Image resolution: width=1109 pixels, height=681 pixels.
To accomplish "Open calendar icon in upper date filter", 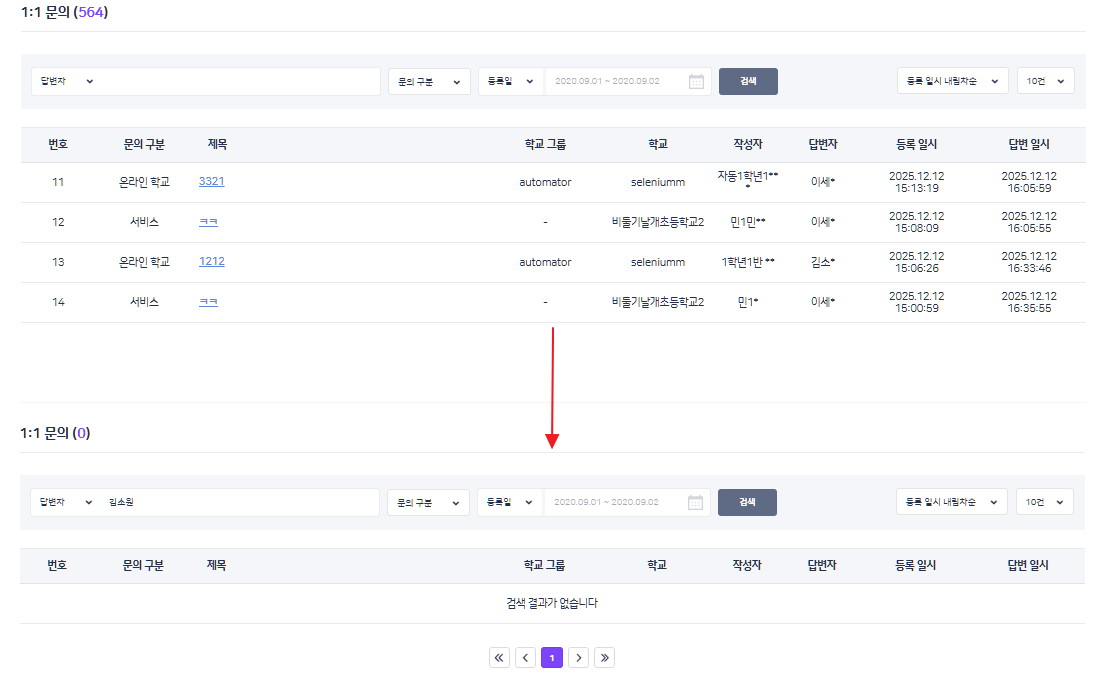I will (697, 82).
